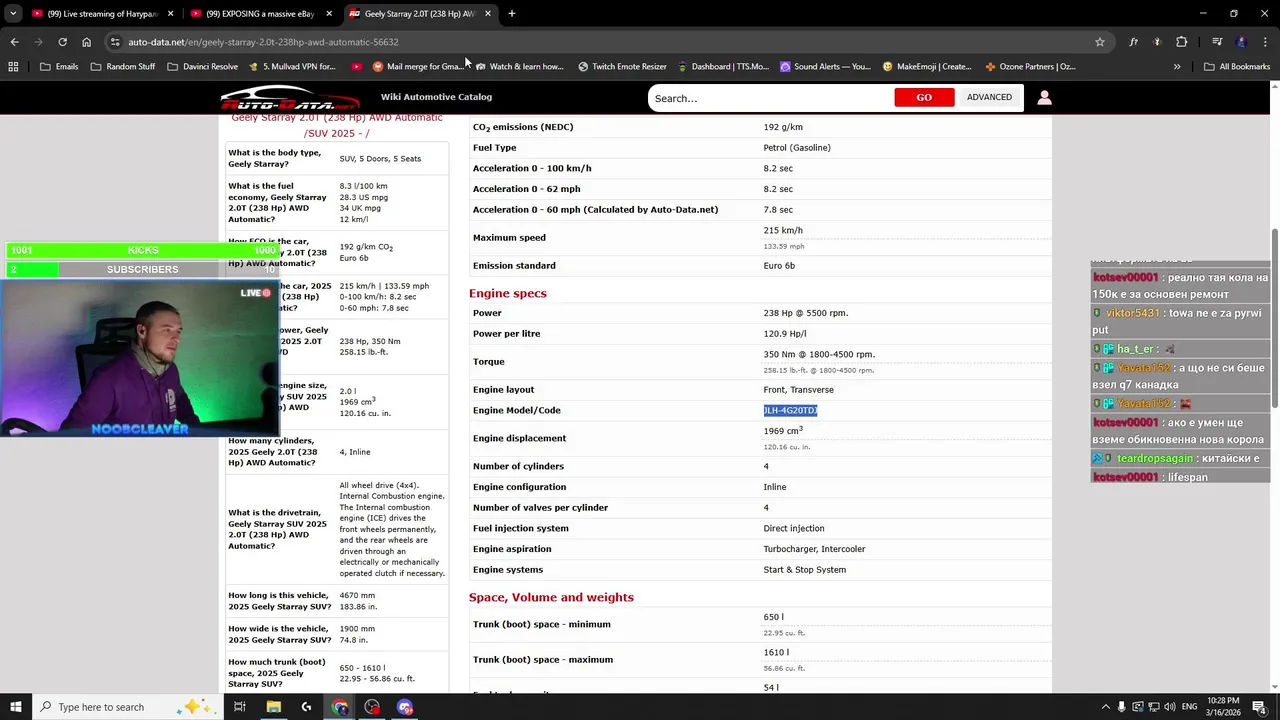Open the Chrome profile avatar menu
Image resolution: width=1280 pixels, height=720 pixels.
pyautogui.click(x=1241, y=42)
